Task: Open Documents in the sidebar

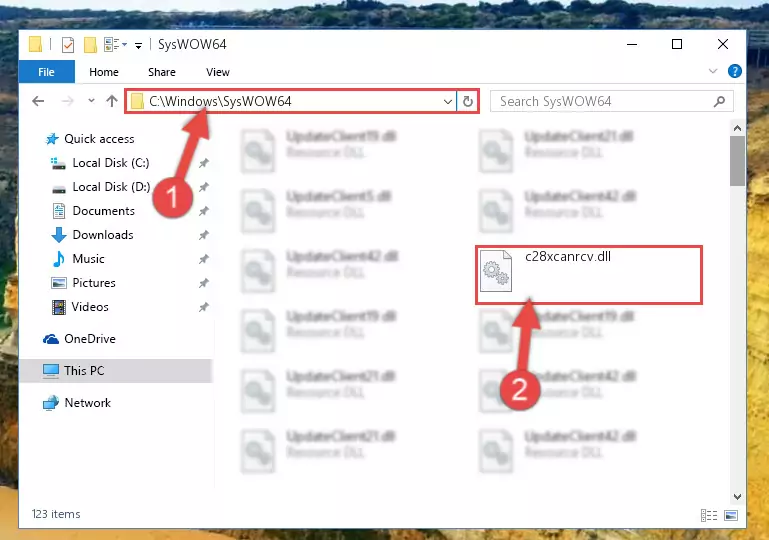Action: coord(103,211)
